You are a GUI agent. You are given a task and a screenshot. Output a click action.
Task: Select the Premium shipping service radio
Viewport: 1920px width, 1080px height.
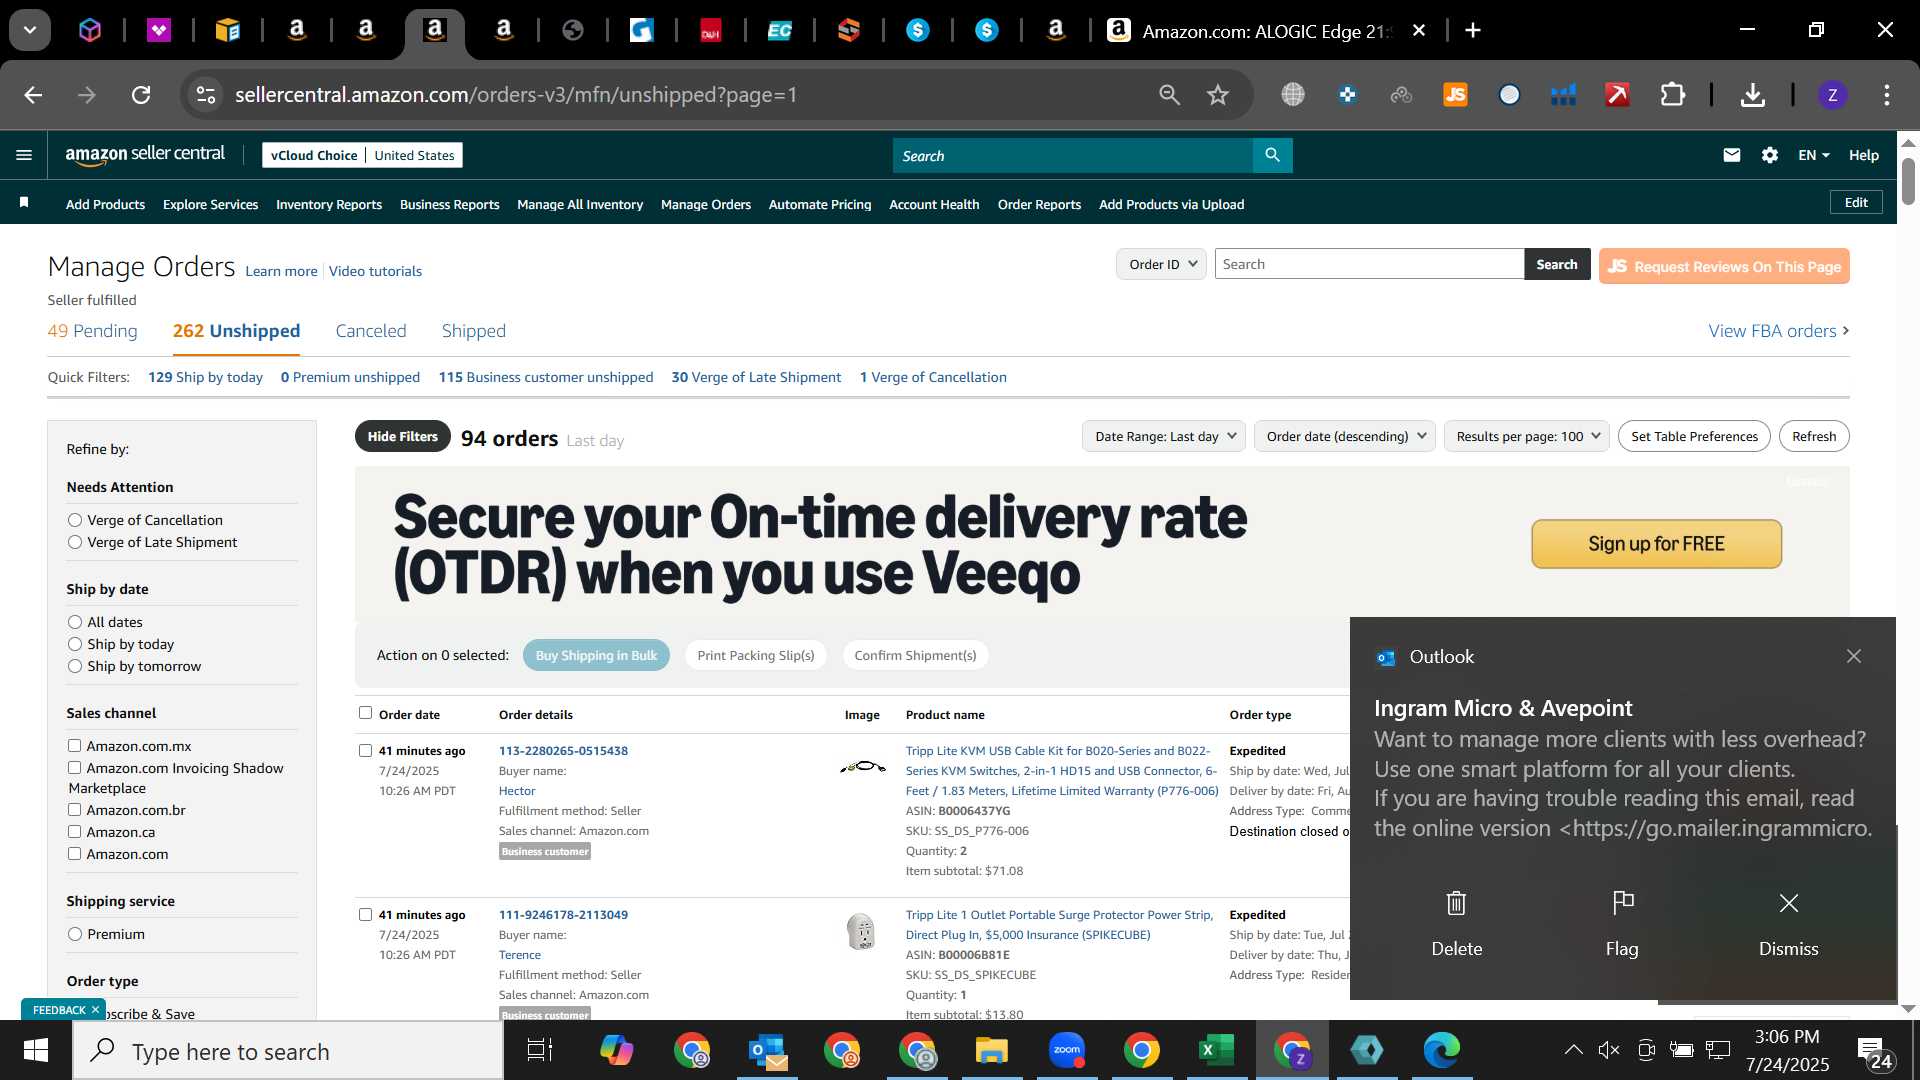point(75,934)
